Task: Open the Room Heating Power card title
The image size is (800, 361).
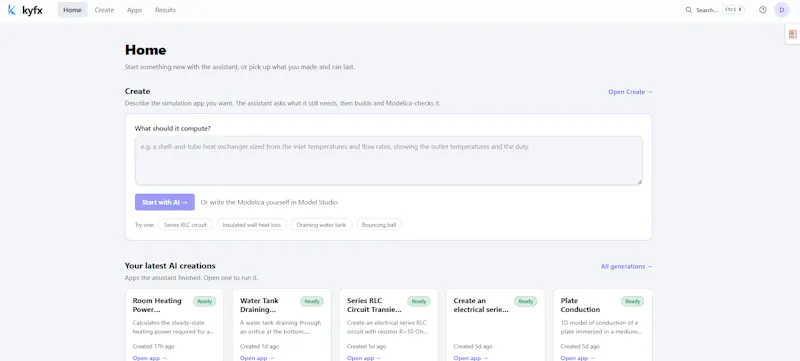Action: [157, 305]
